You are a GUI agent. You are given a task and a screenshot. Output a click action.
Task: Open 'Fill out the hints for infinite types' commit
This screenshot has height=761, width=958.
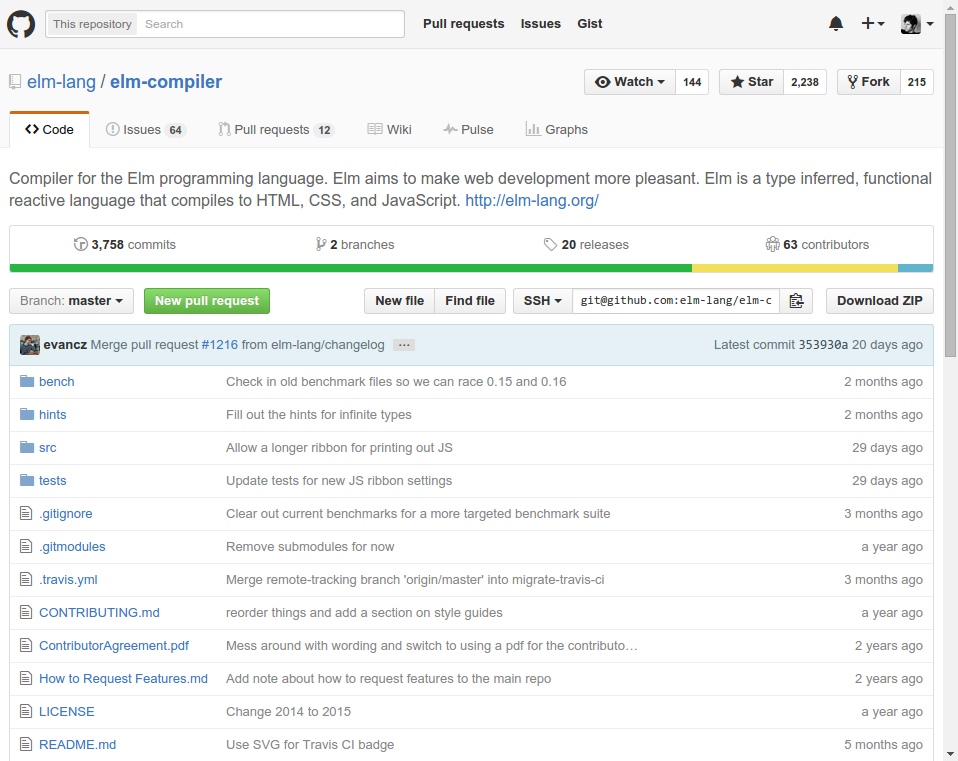pyautogui.click(x=318, y=415)
